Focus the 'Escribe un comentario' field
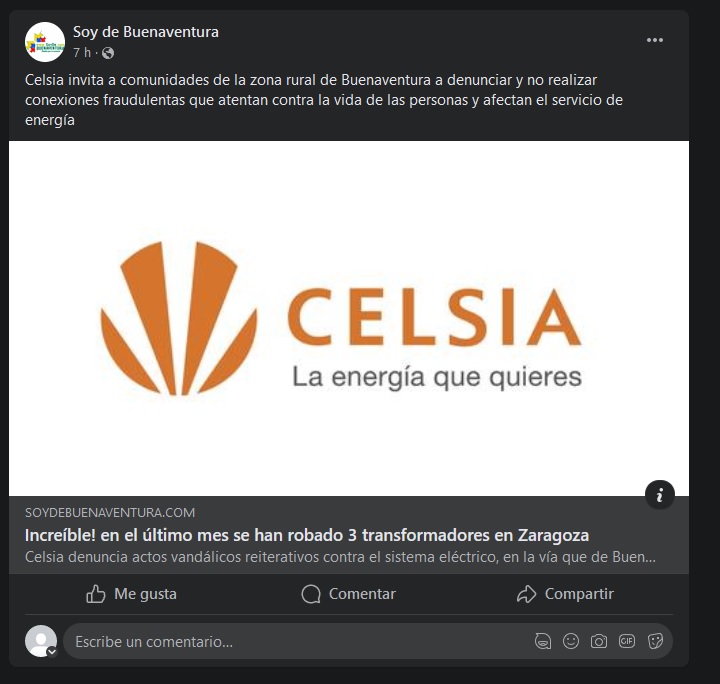Viewport: 720px width, 684px height. point(298,641)
